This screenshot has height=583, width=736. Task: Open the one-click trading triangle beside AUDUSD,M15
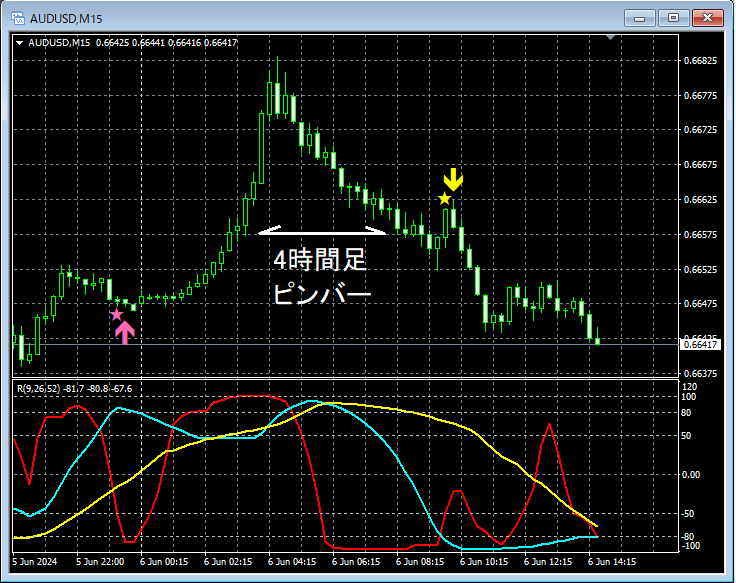pos(20,43)
